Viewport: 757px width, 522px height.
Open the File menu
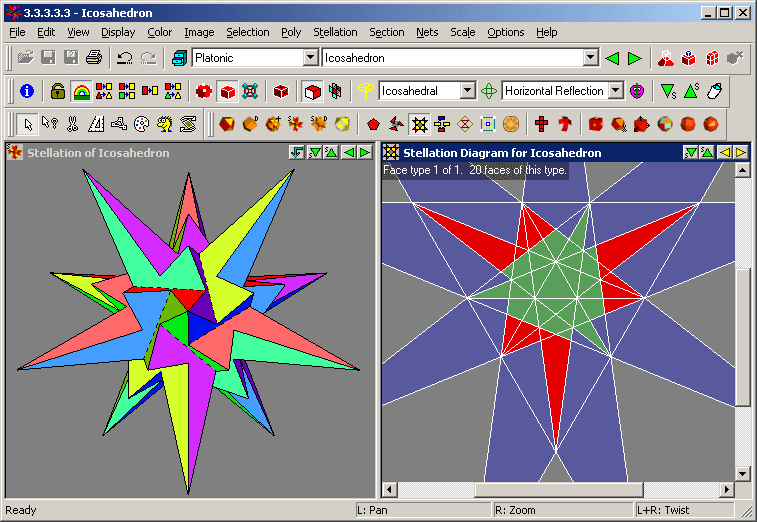pos(17,32)
